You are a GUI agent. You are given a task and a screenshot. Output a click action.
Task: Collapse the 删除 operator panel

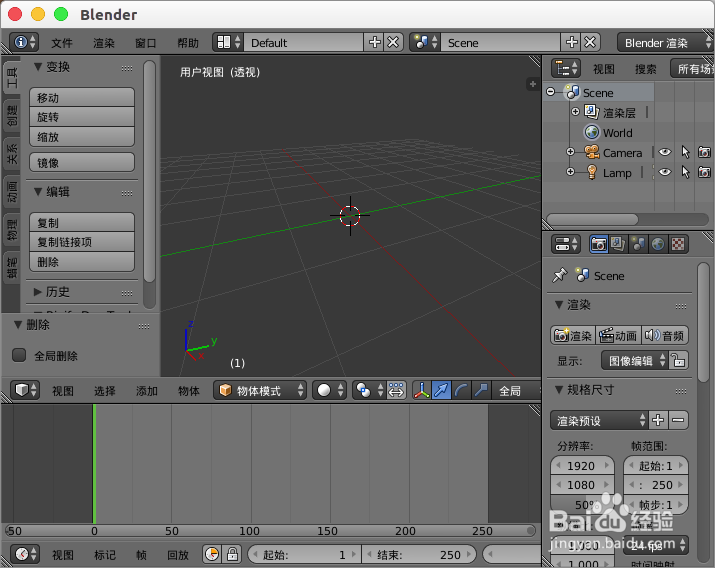click(18, 325)
